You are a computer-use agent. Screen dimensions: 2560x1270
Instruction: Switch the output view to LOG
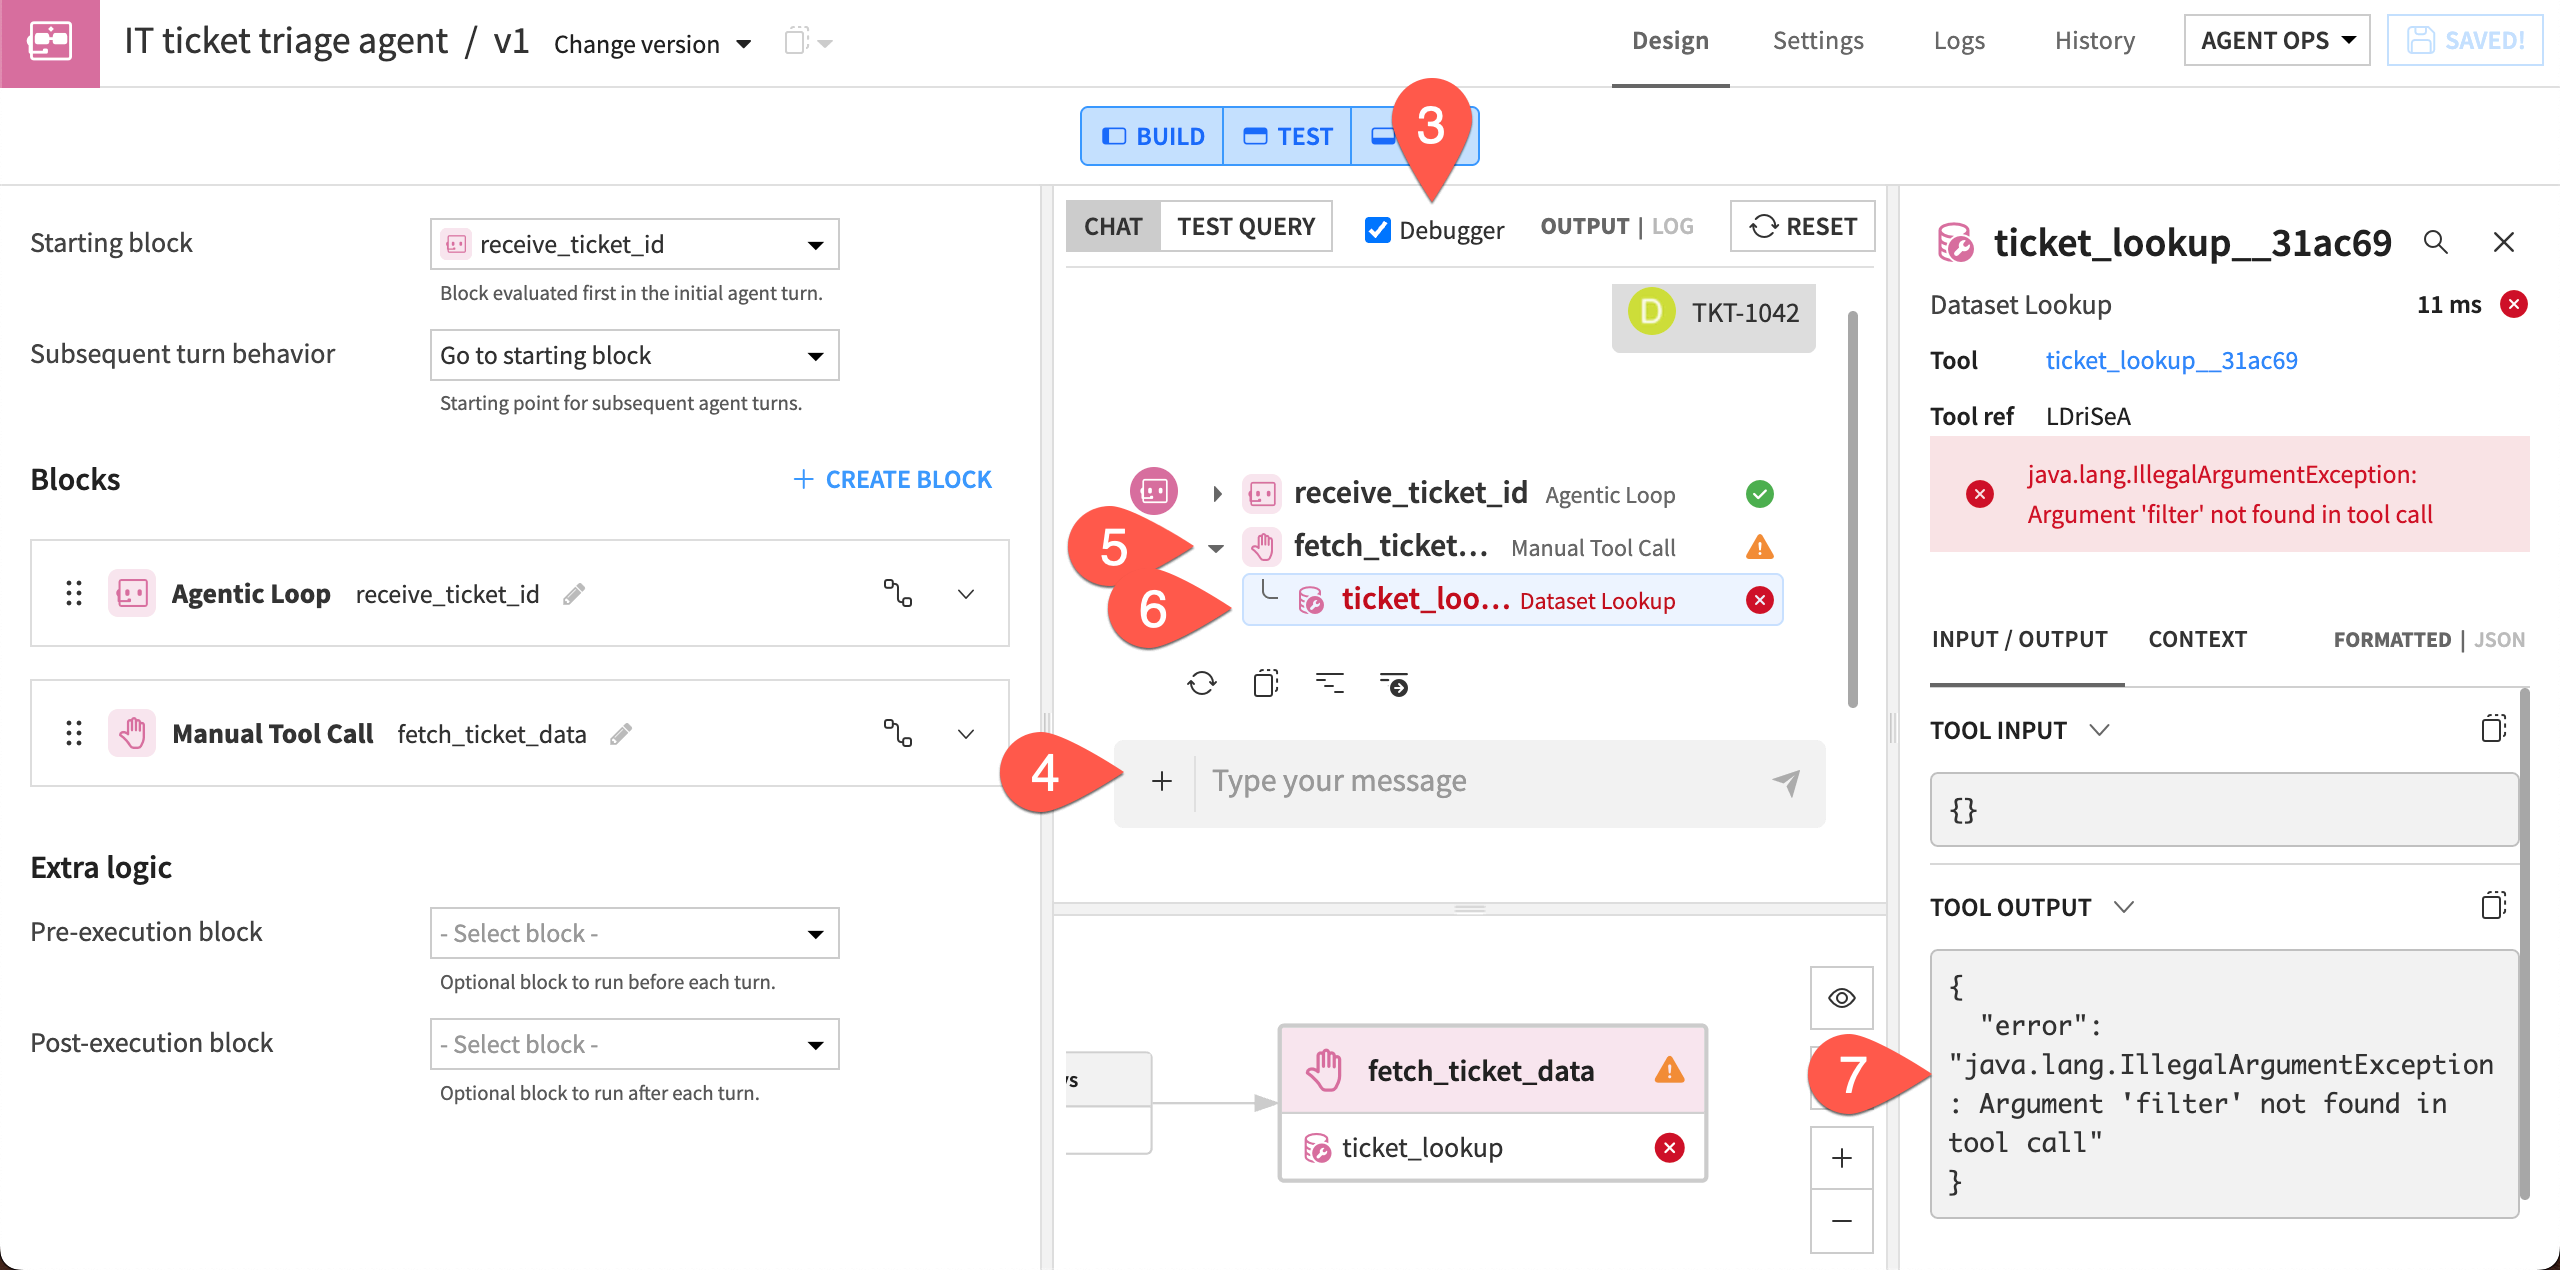coord(1673,227)
